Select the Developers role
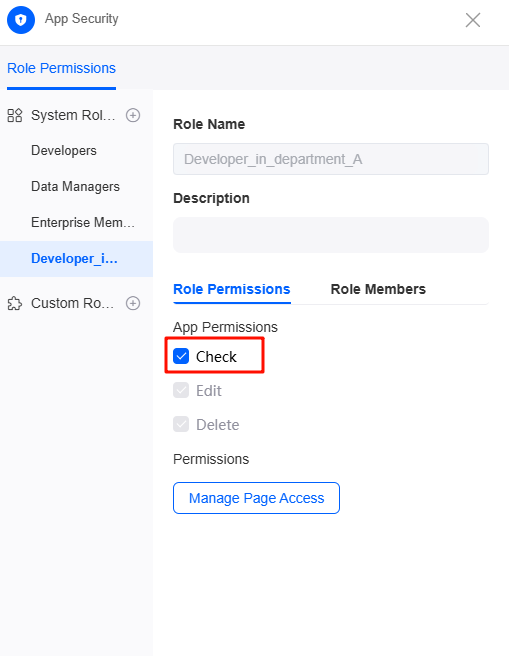This screenshot has width=509, height=656. click(x=64, y=151)
